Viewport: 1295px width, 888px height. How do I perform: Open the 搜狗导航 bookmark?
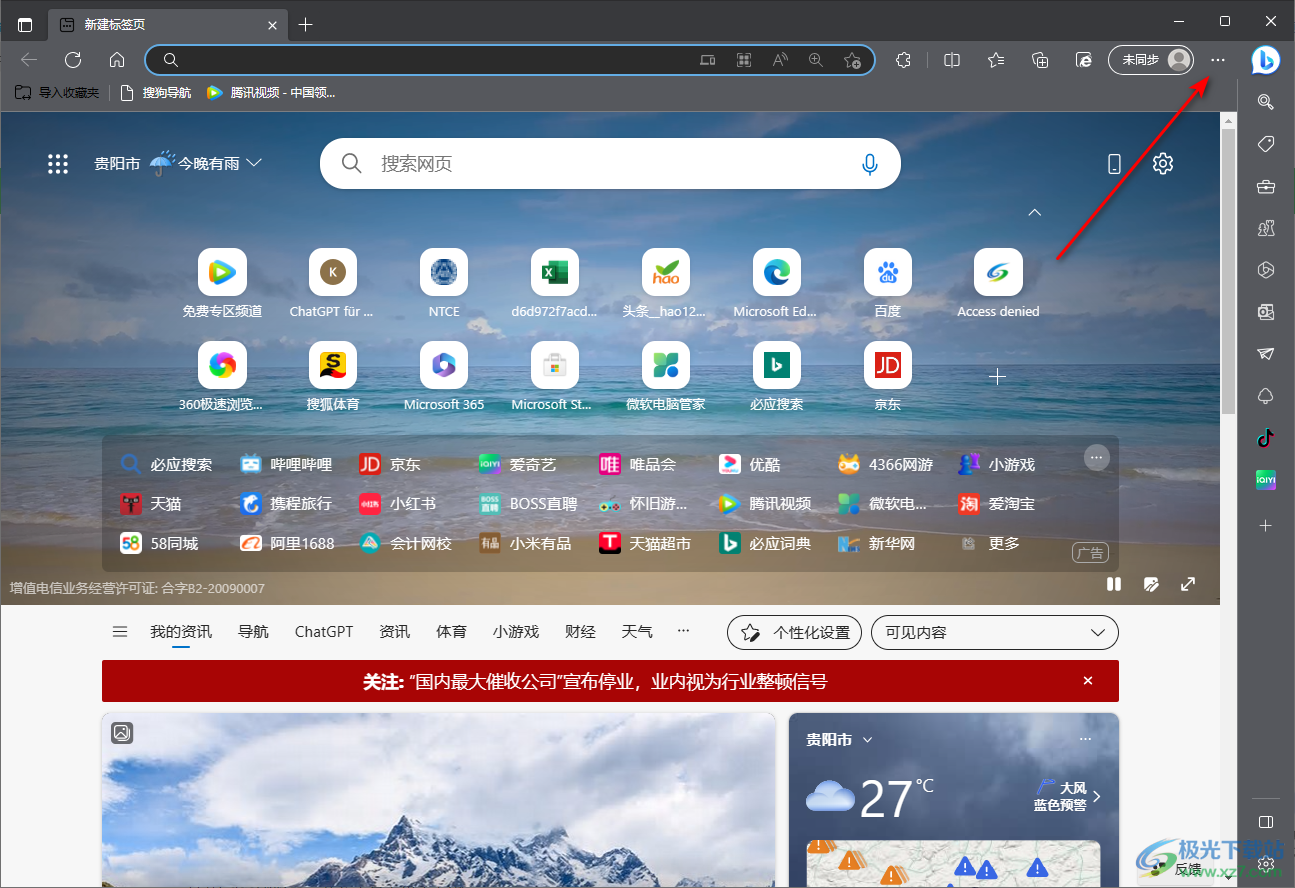click(155, 92)
